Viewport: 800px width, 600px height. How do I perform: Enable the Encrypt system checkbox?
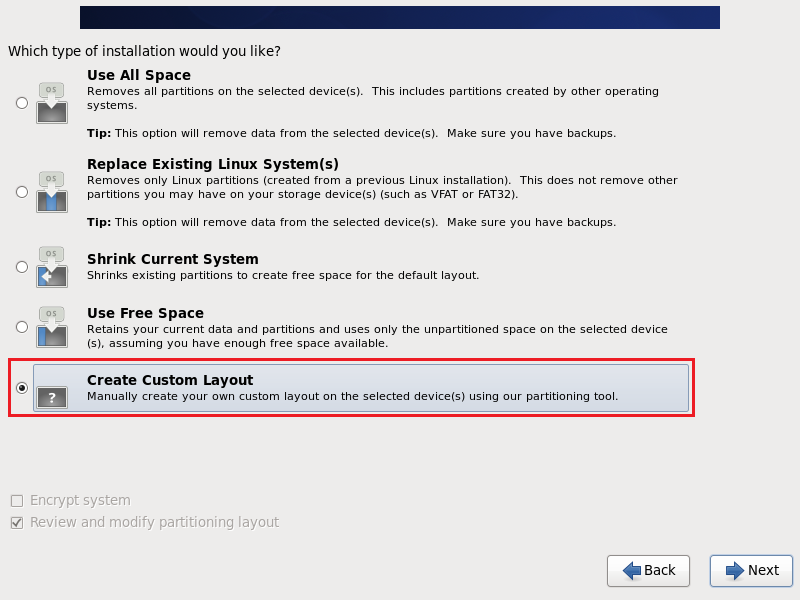pyautogui.click(x=16, y=500)
